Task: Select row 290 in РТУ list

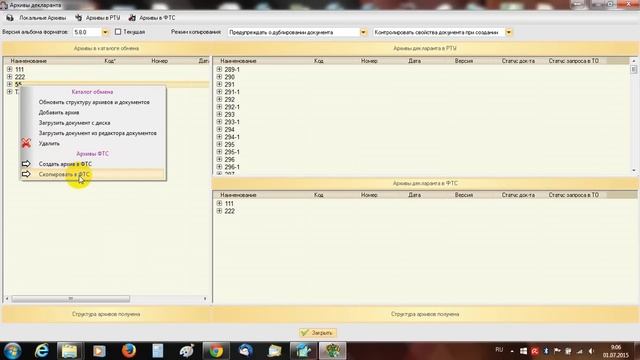Action: pyautogui.click(x=229, y=77)
